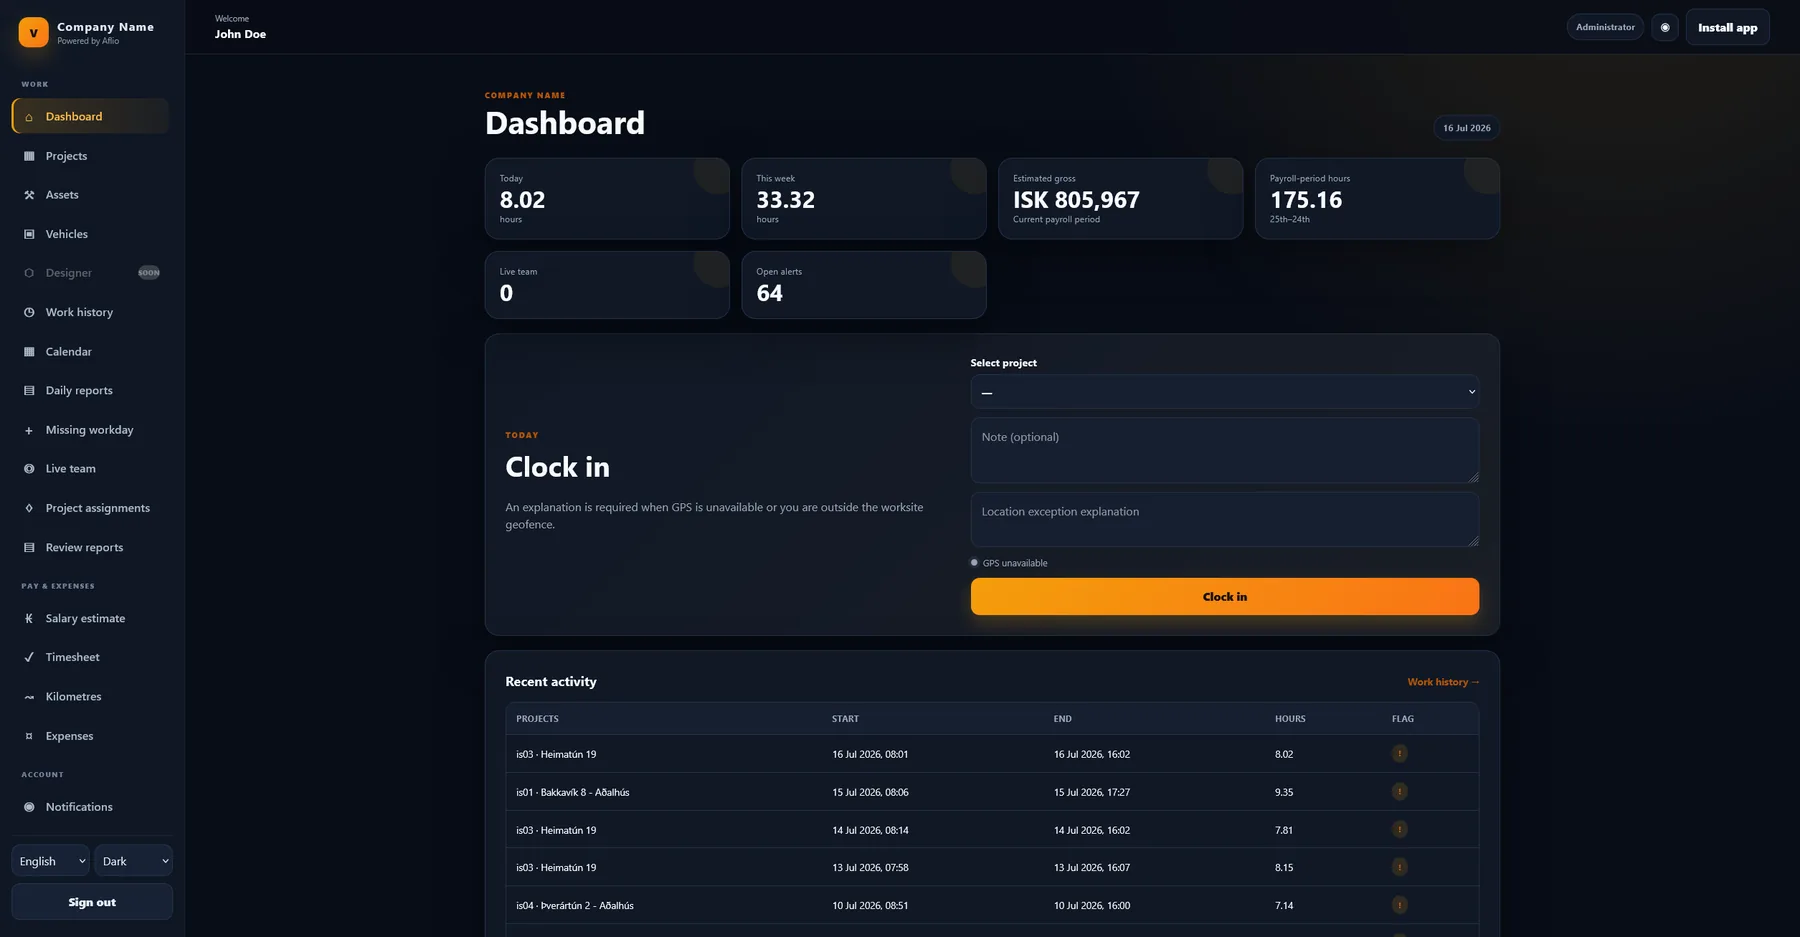Click the 16 Jul 2026 date pill
Image resolution: width=1800 pixels, height=937 pixels.
point(1466,128)
